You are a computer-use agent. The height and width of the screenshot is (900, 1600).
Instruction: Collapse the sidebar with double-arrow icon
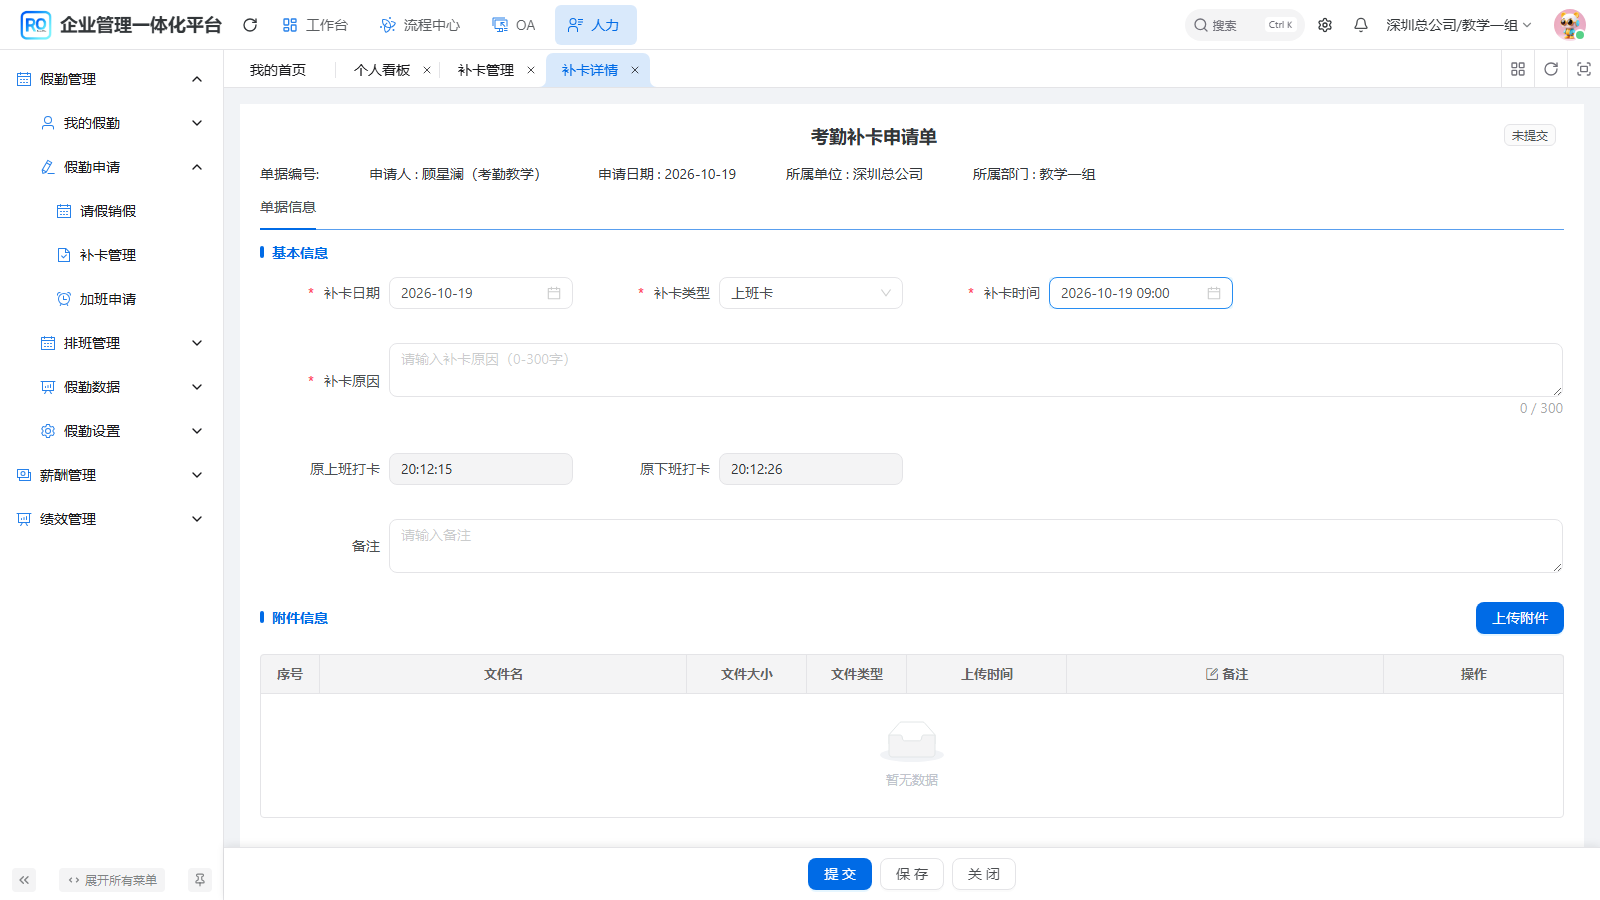coord(24,880)
